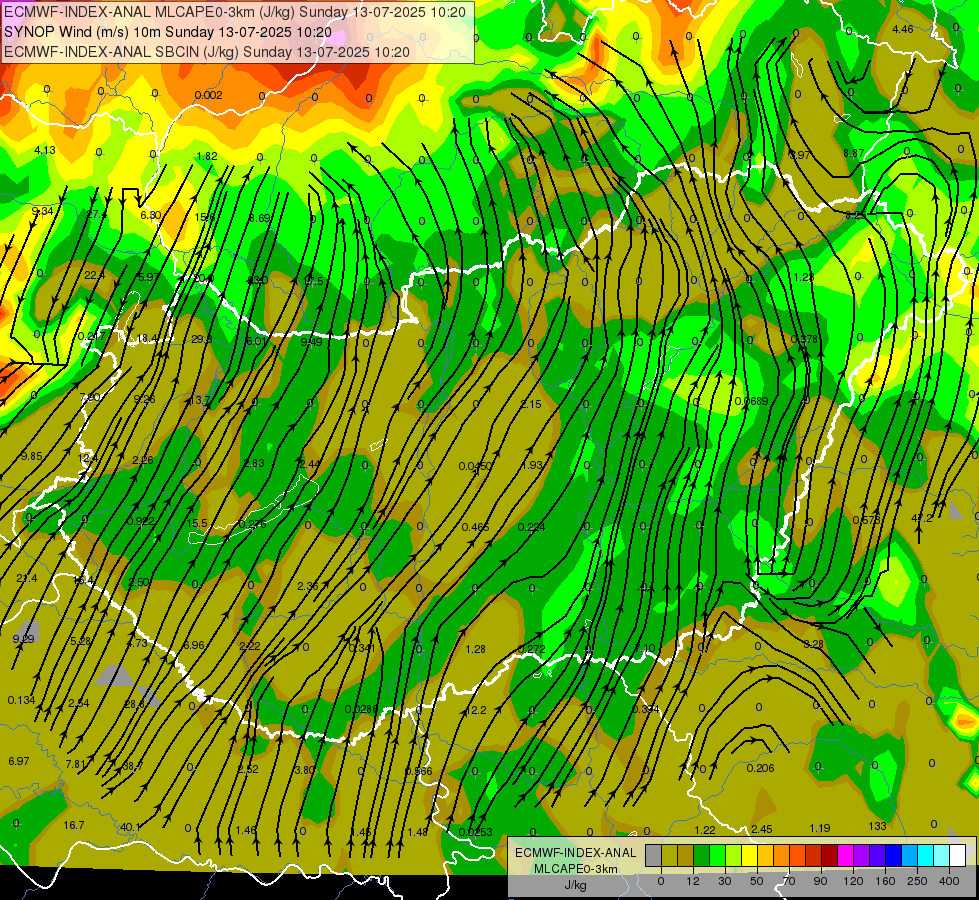Viewport: 979px width, 900px height.
Task: Click the SBCIN title line
Action: click(x=207, y=52)
